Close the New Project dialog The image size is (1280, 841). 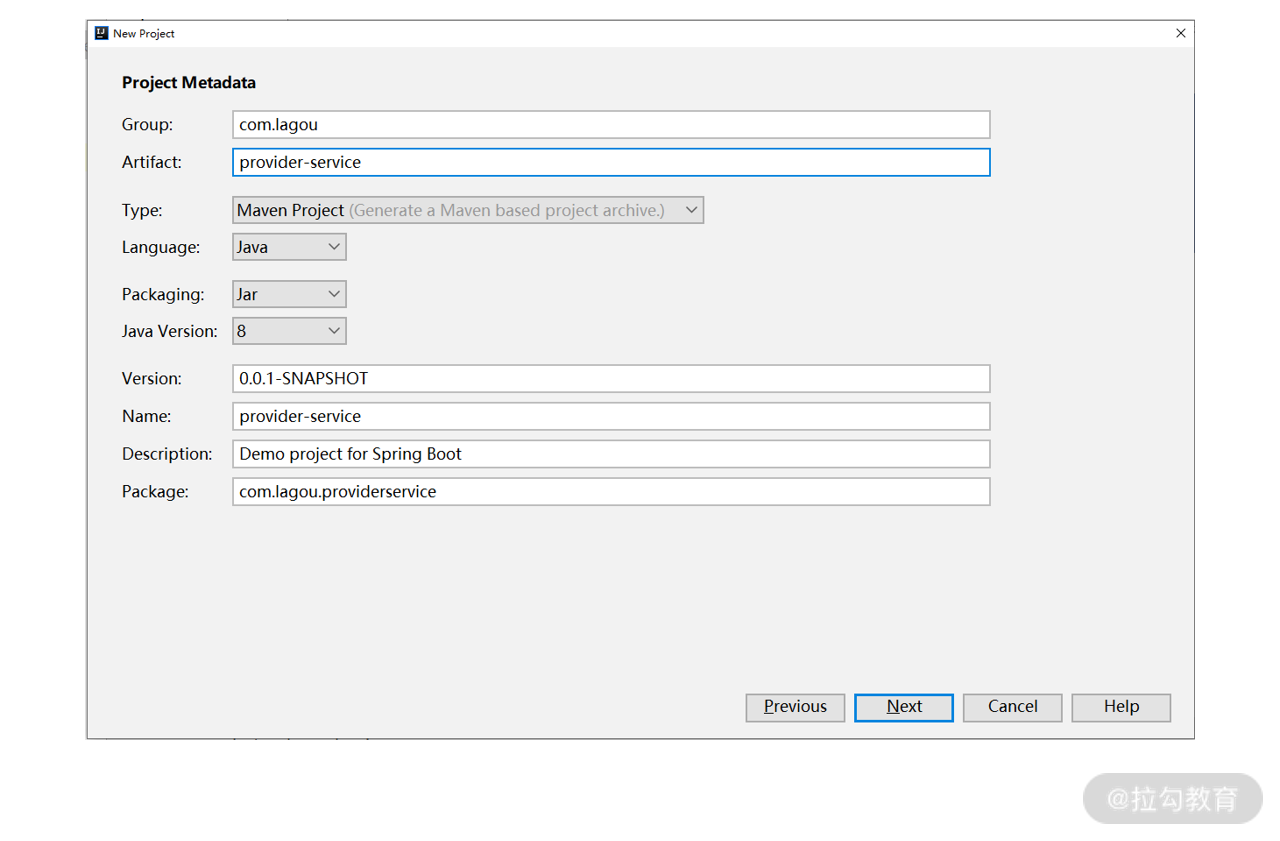point(1180,33)
